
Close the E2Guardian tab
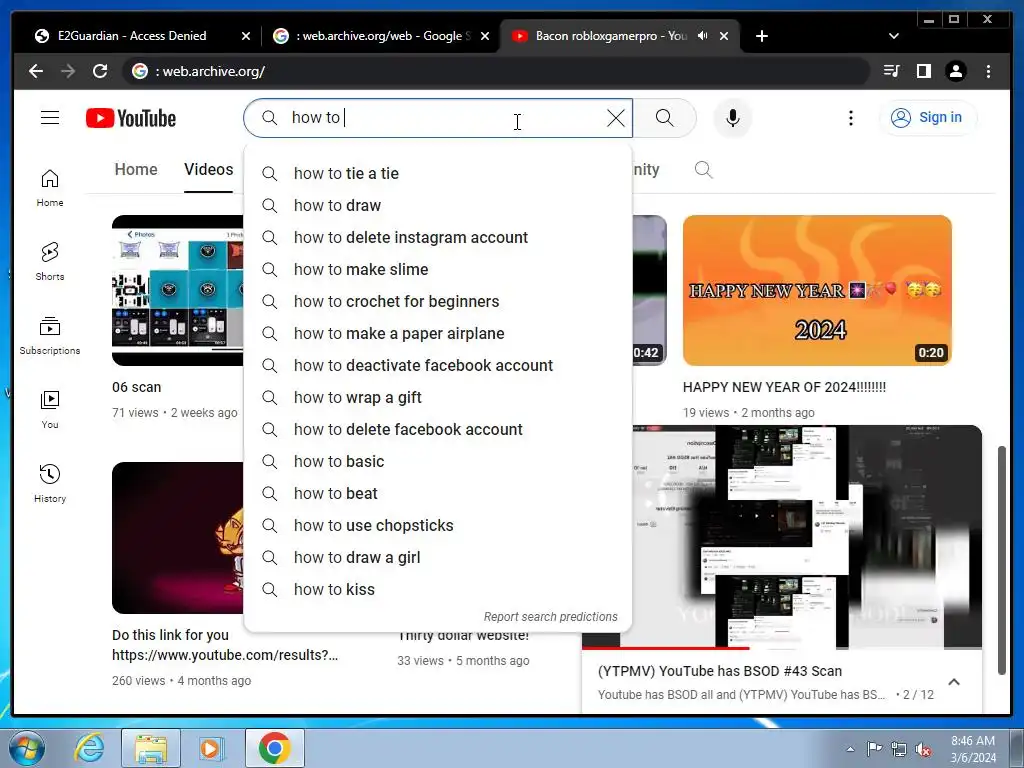(246, 36)
